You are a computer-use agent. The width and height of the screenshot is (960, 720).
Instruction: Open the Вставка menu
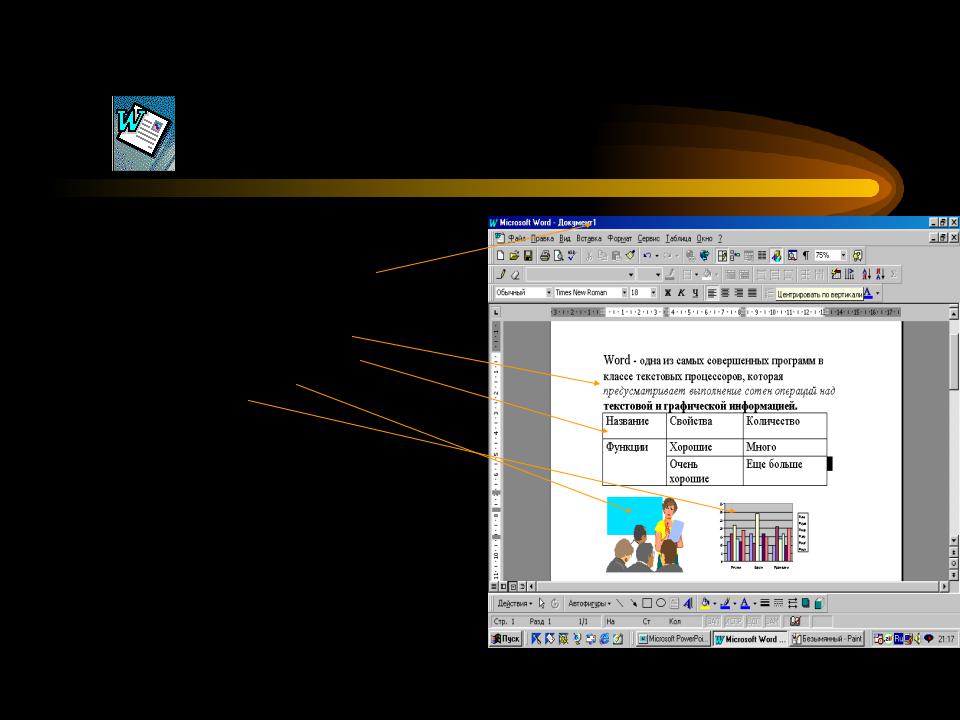tap(589, 238)
